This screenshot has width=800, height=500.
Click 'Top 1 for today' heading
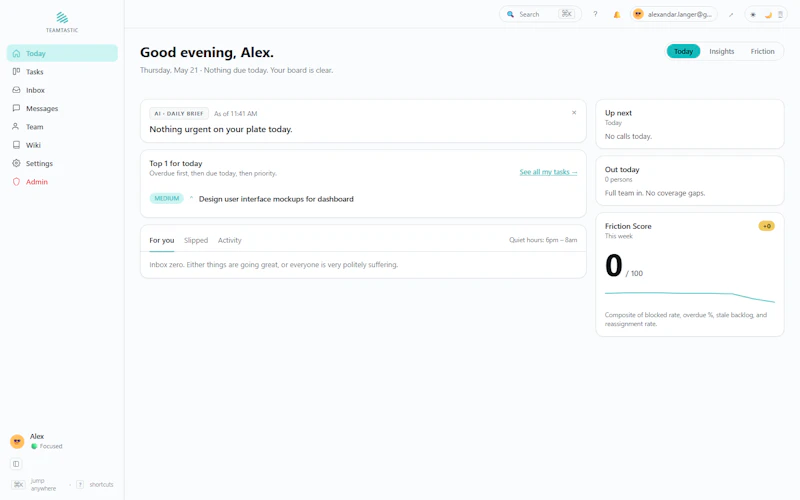pyautogui.click(x=176, y=163)
